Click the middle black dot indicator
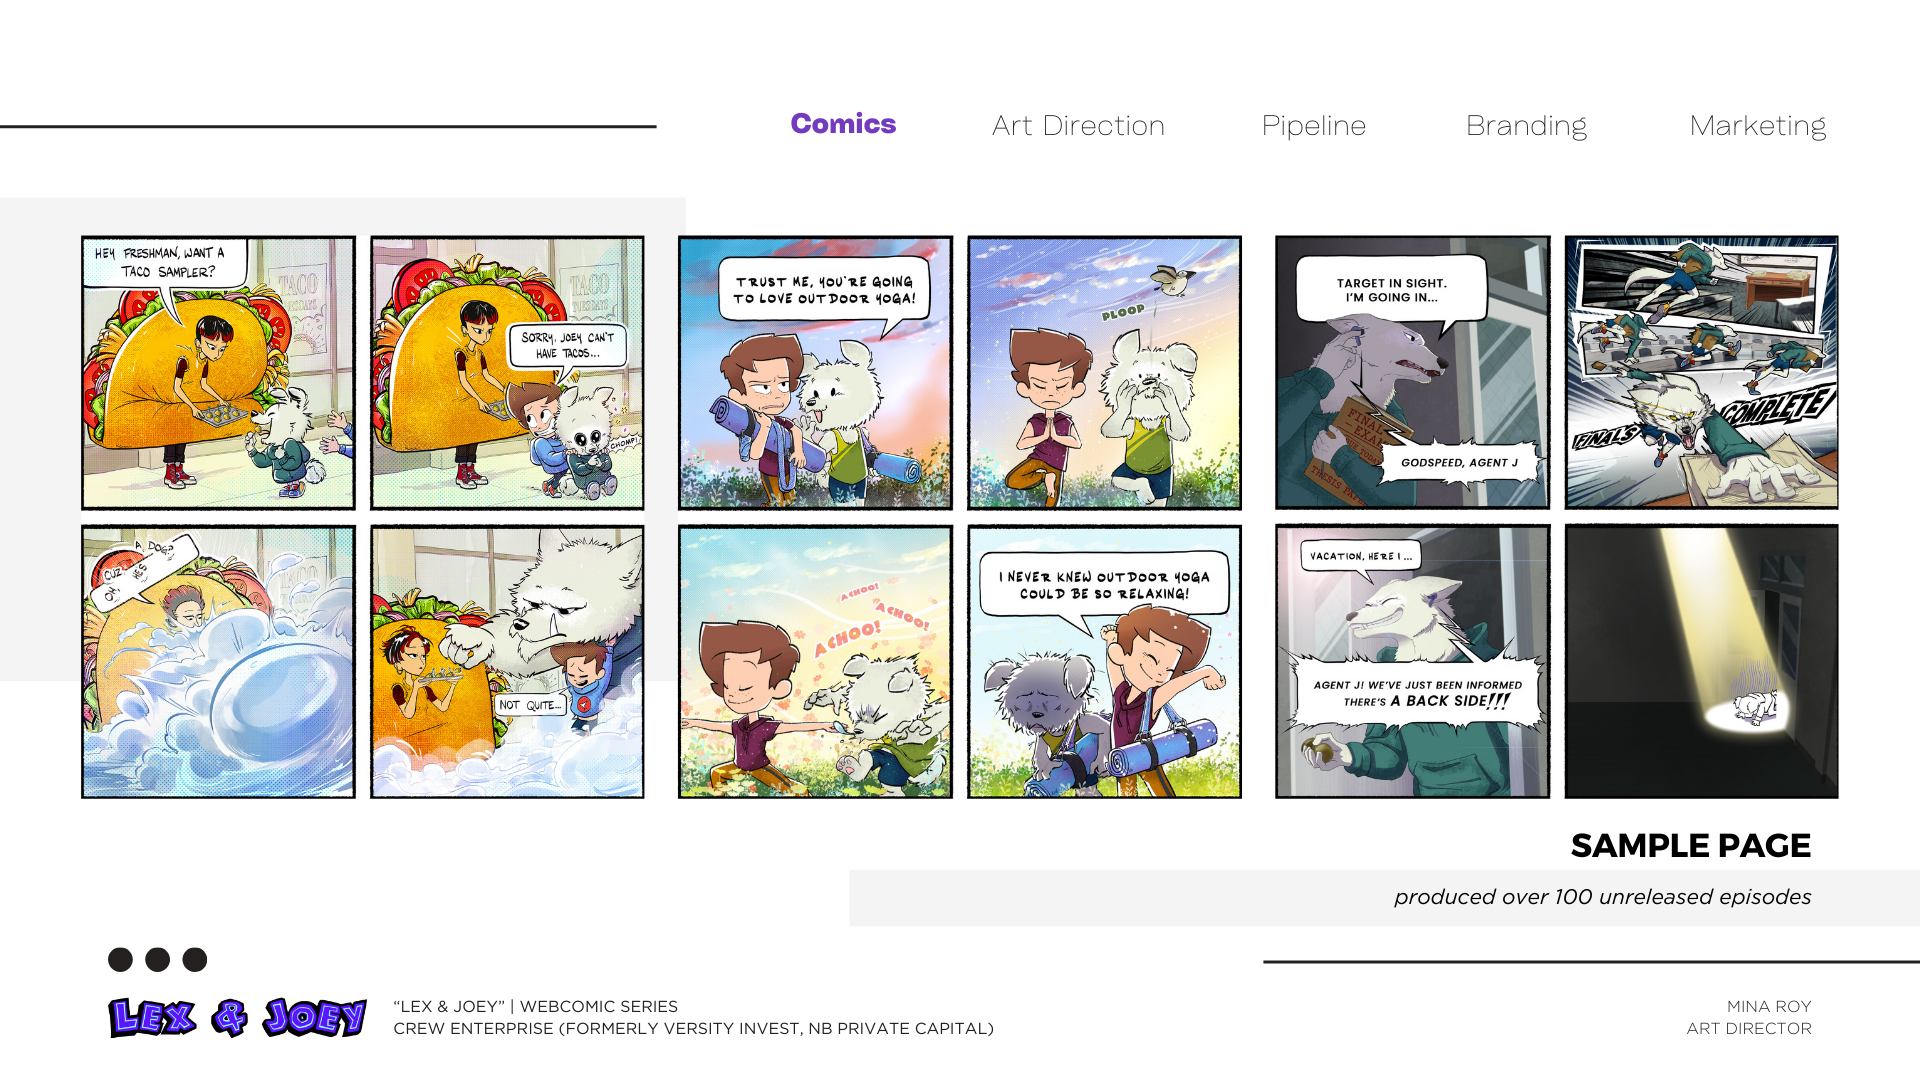The image size is (1920, 1080). pos(158,960)
